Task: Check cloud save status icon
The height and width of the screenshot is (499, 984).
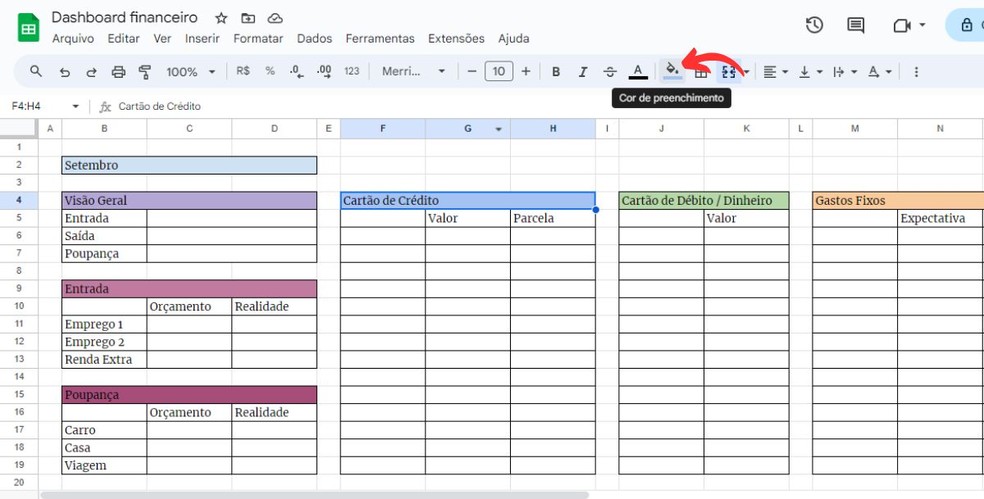Action: [x=274, y=18]
